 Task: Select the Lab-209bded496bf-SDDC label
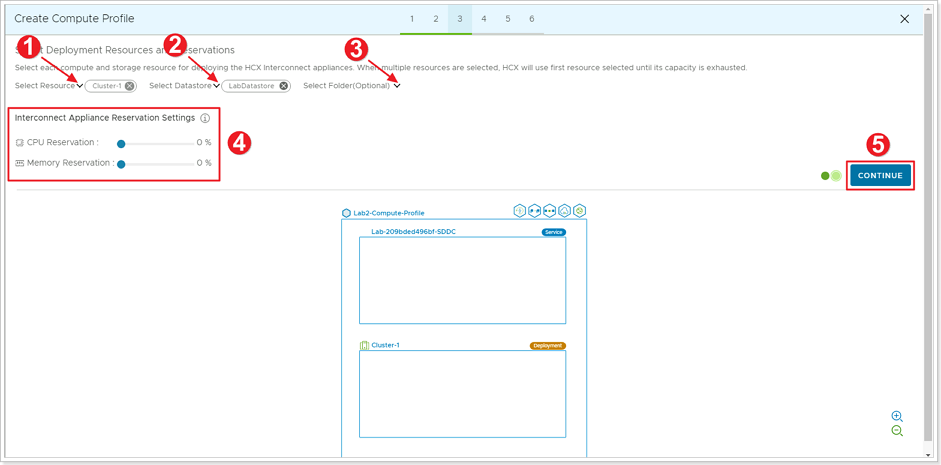(413, 232)
